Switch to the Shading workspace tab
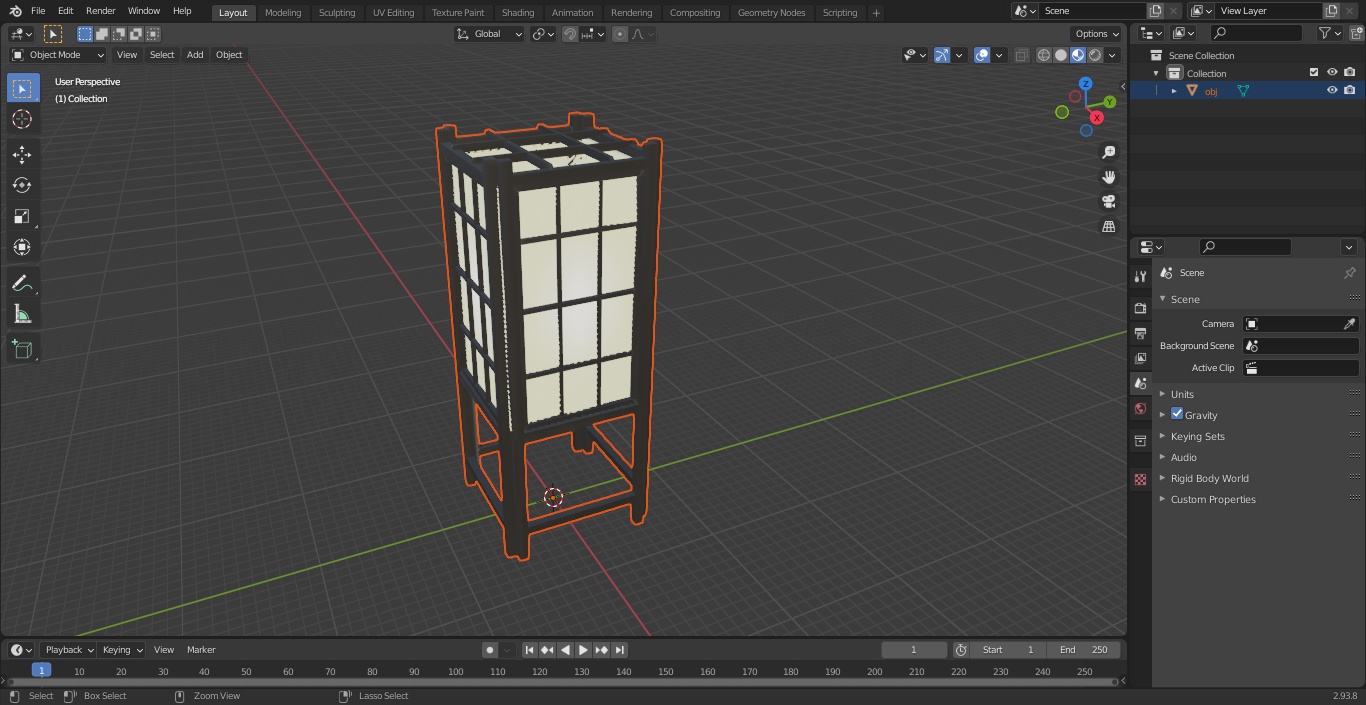This screenshot has width=1366, height=705. pyautogui.click(x=518, y=13)
